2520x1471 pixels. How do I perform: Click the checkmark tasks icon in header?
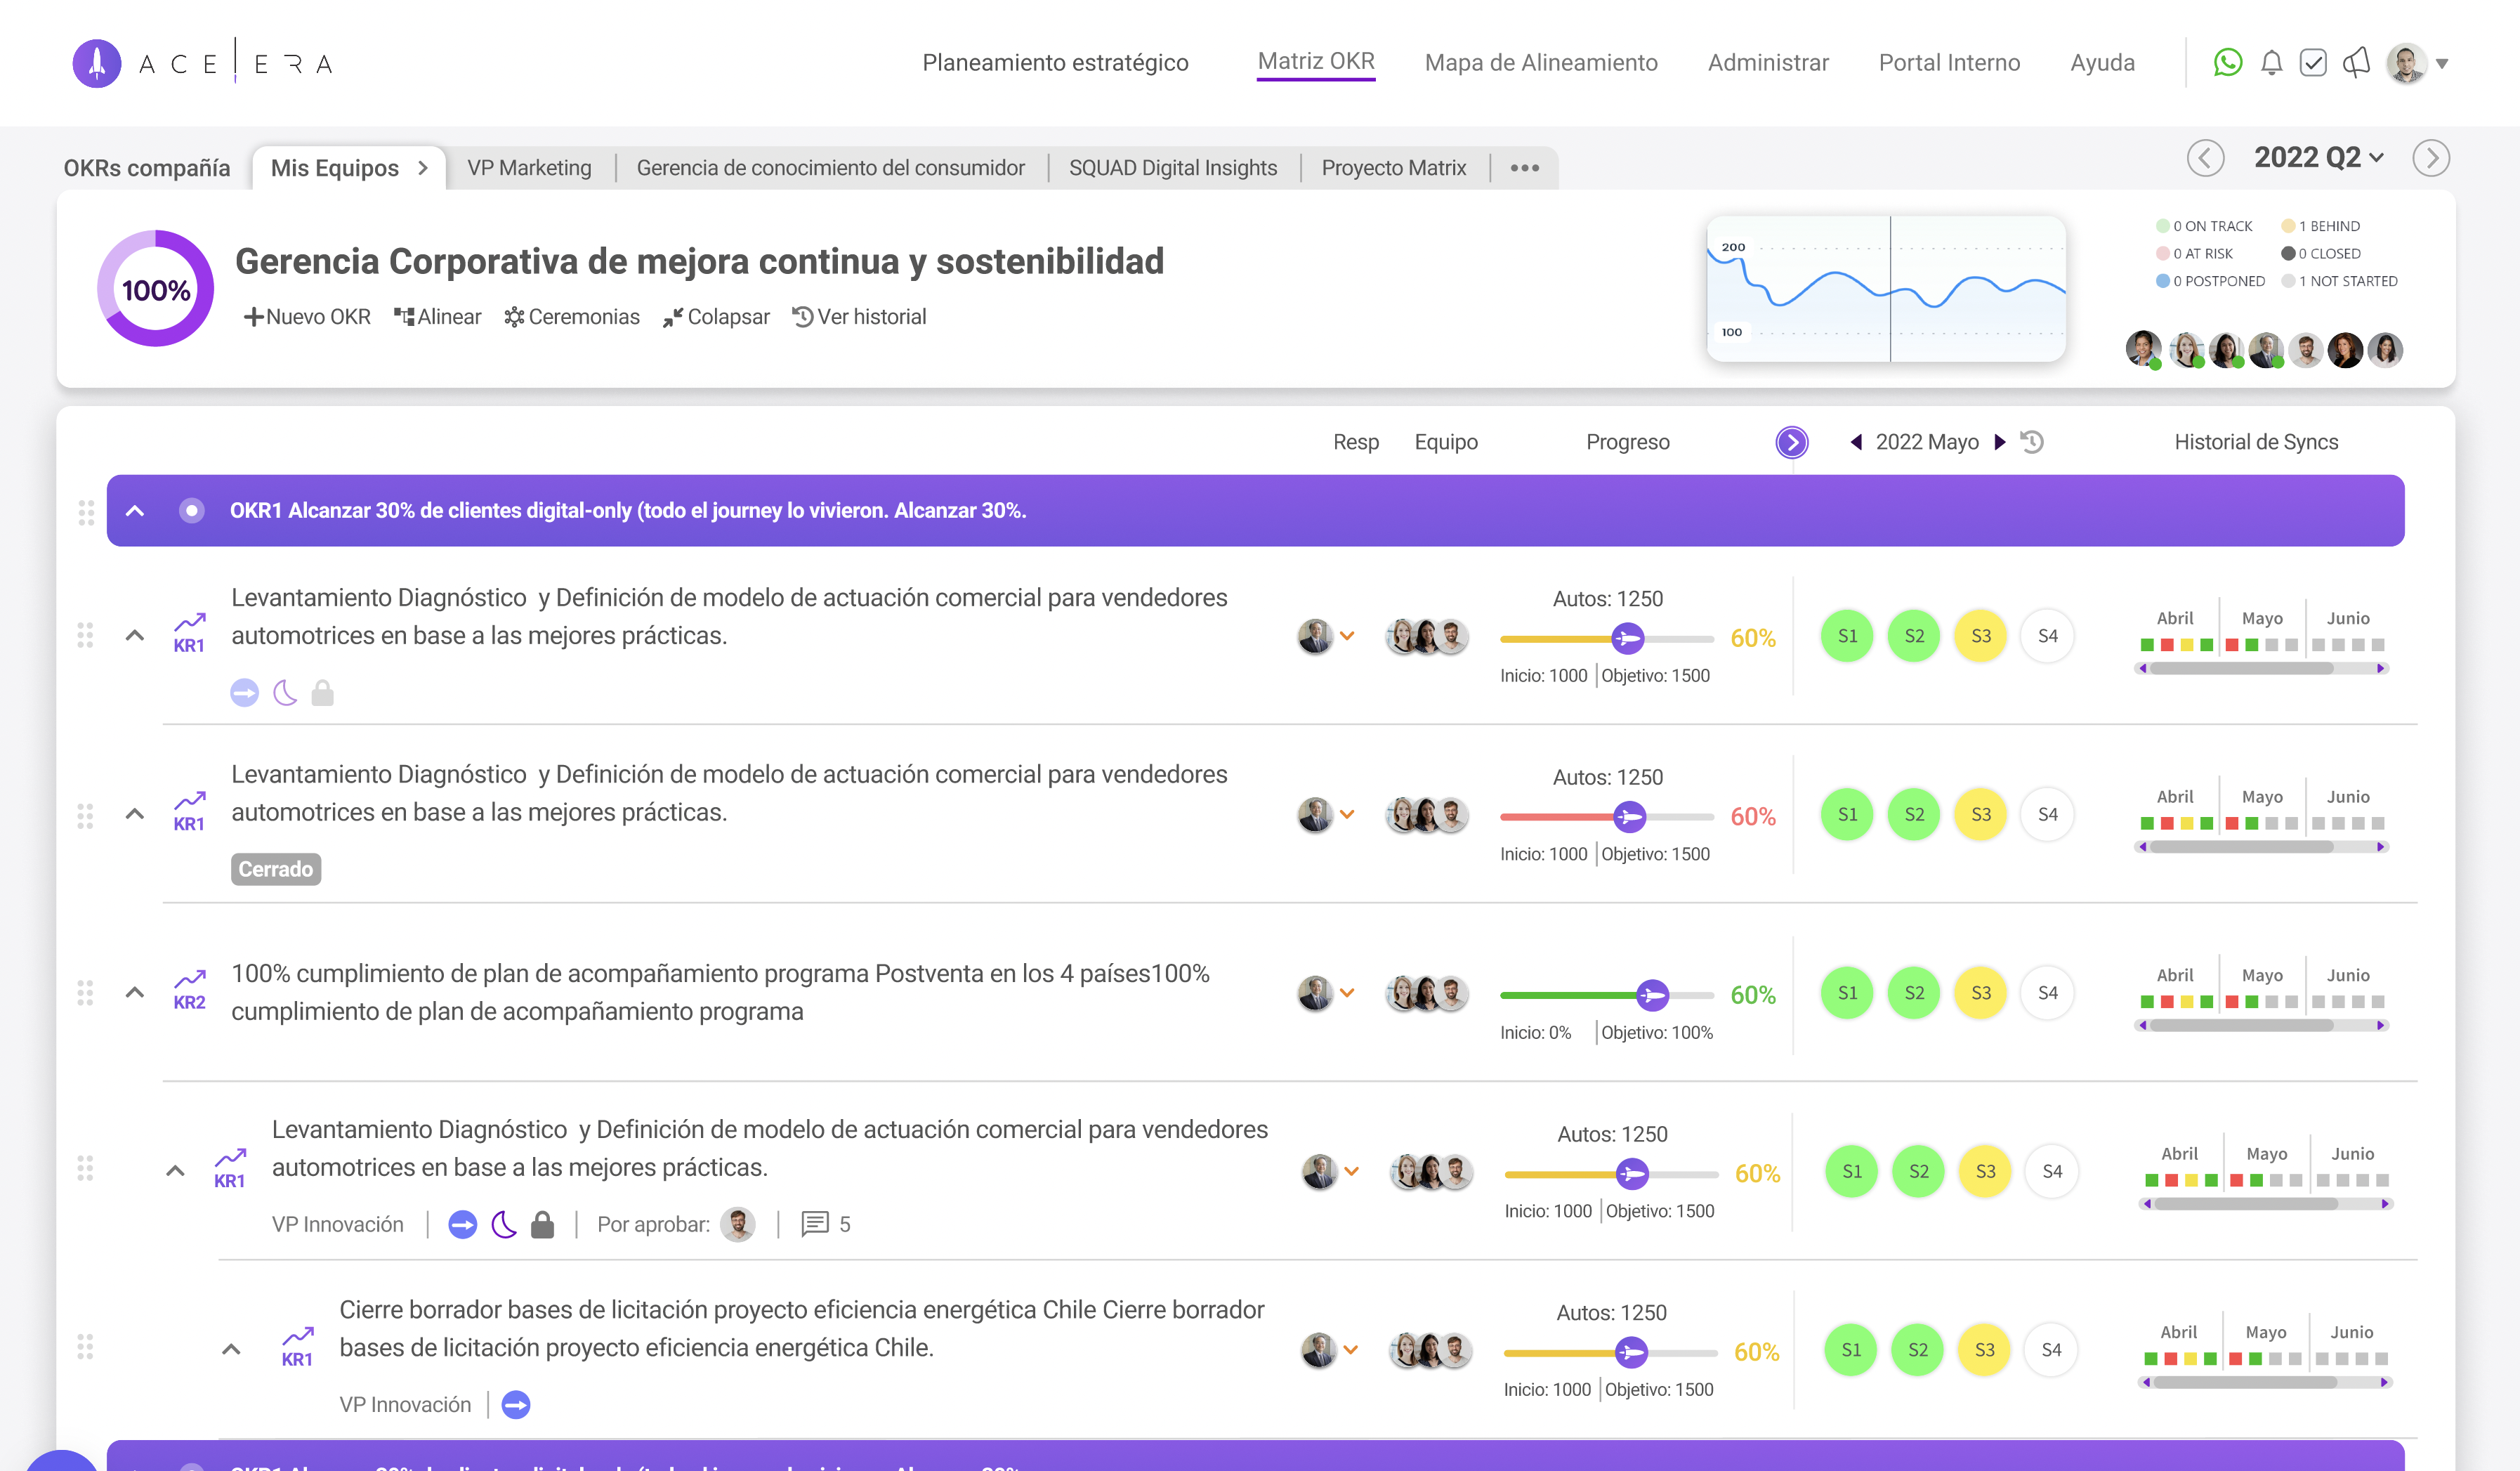click(2313, 63)
